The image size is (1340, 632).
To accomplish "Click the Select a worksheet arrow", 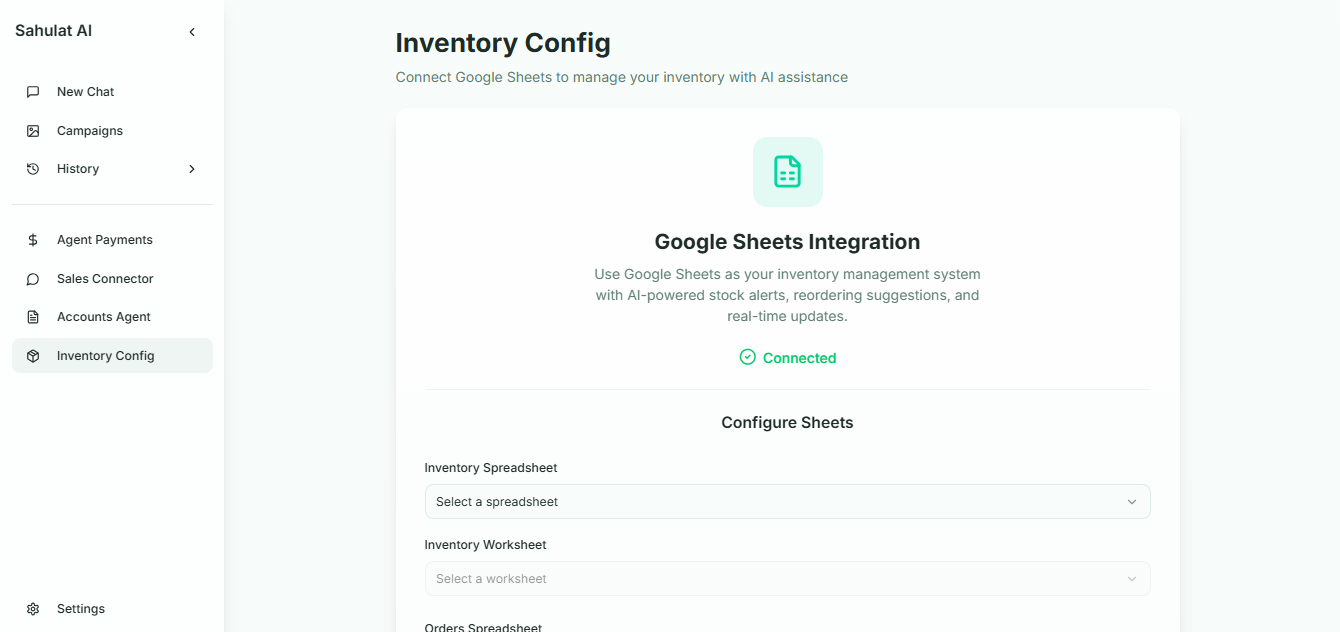I will click(1132, 579).
